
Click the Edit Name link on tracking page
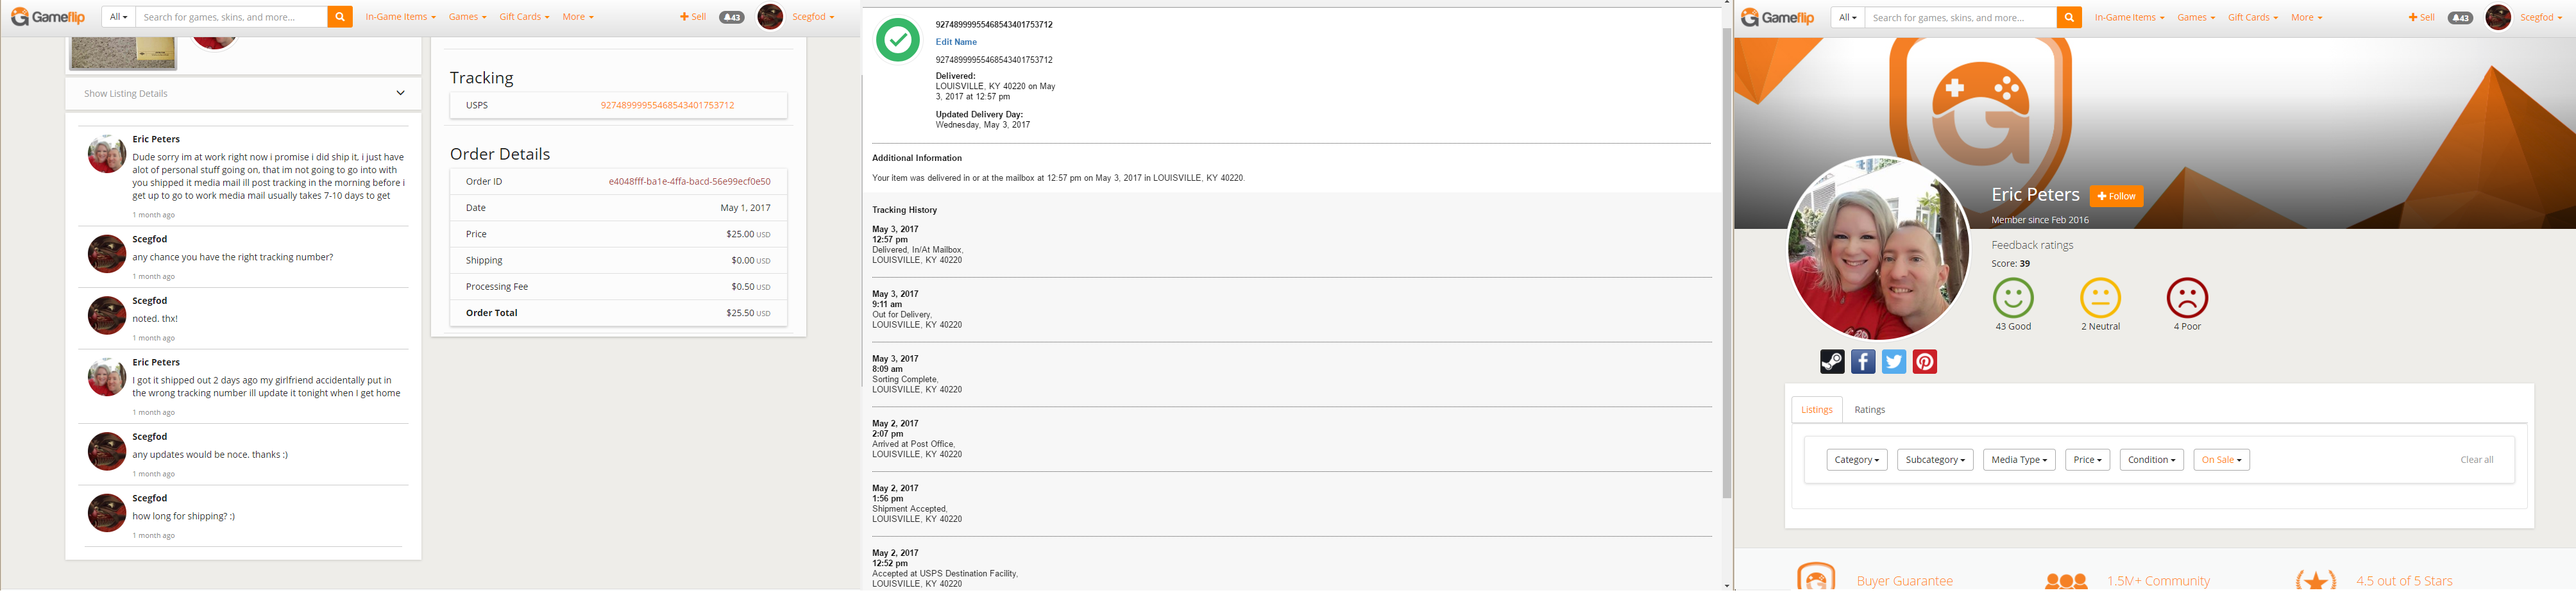(955, 42)
